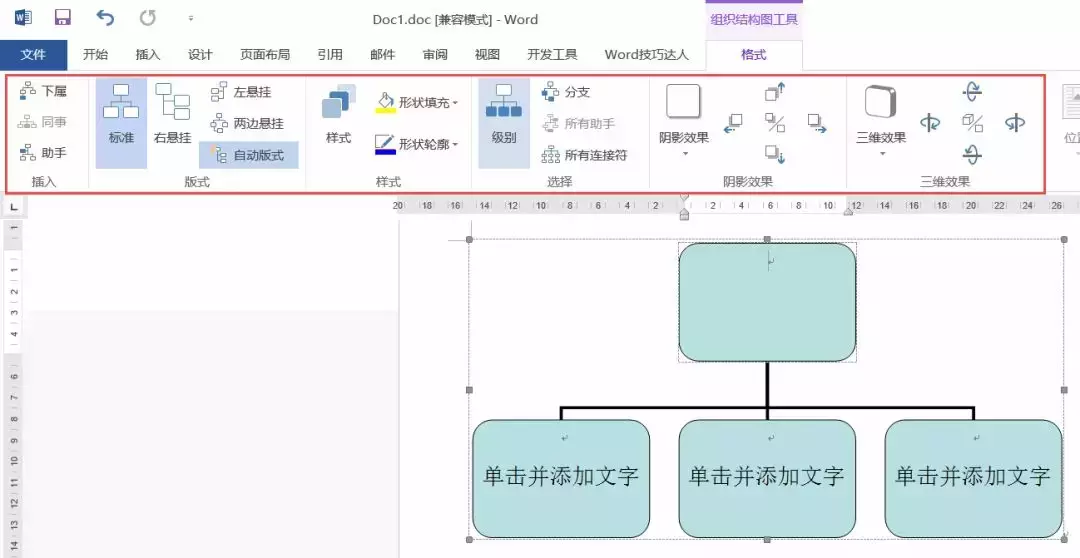This screenshot has height=558, width=1080.
Task: Nudge shadow up icon
Action: (775, 92)
